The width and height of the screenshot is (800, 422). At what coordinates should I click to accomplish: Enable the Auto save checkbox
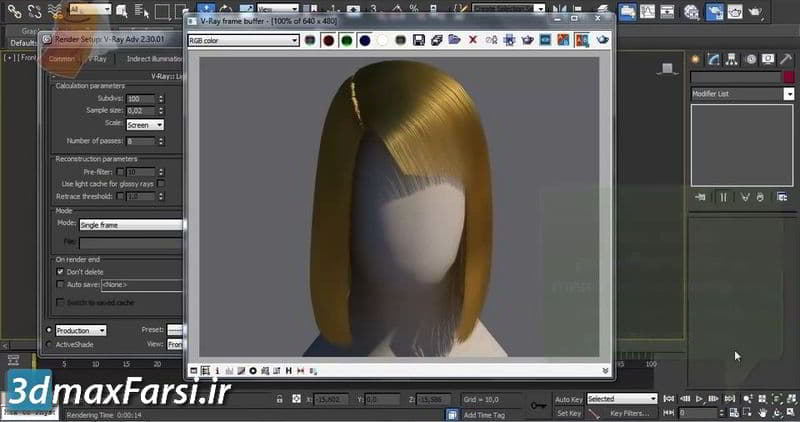pos(60,284)
